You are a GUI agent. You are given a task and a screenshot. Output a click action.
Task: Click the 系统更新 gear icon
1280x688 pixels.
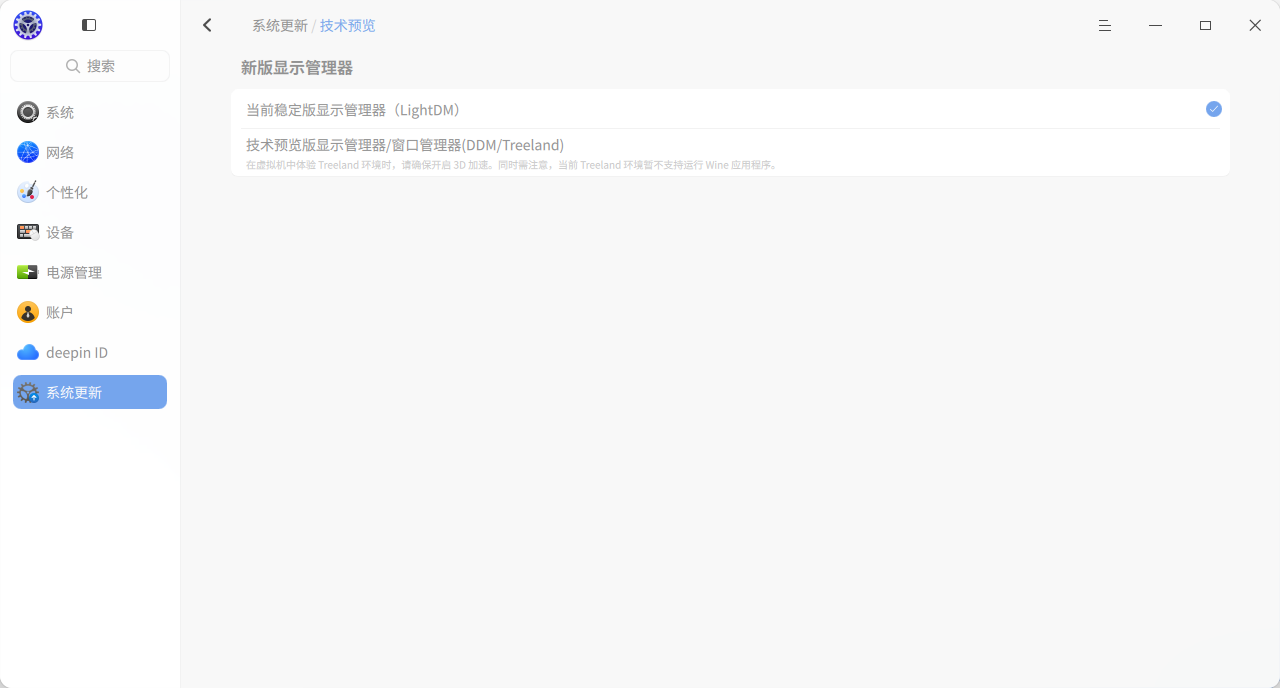(x=28, y=393)
